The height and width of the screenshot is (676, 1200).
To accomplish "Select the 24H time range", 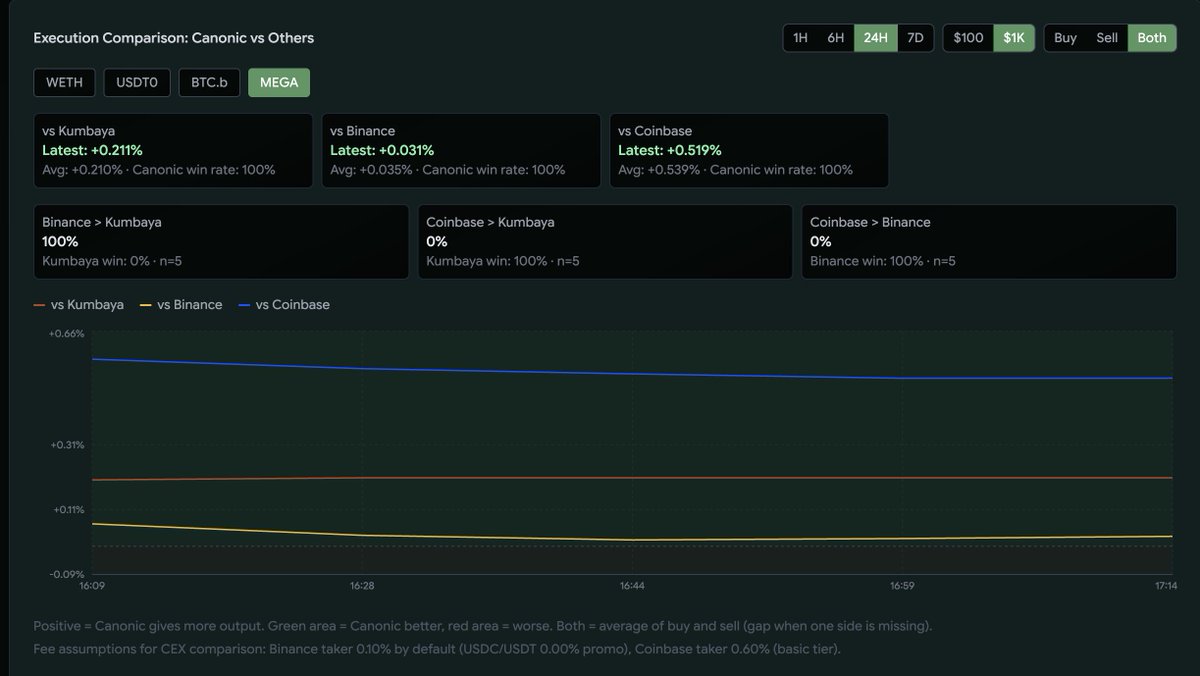I will [876, 38].
